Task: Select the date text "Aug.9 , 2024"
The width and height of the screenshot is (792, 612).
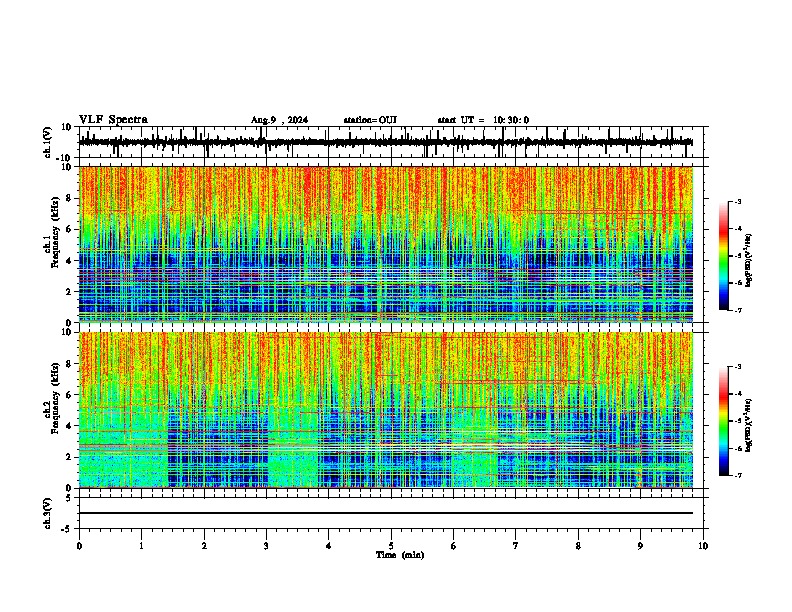Action: click(x=279, y=120)
